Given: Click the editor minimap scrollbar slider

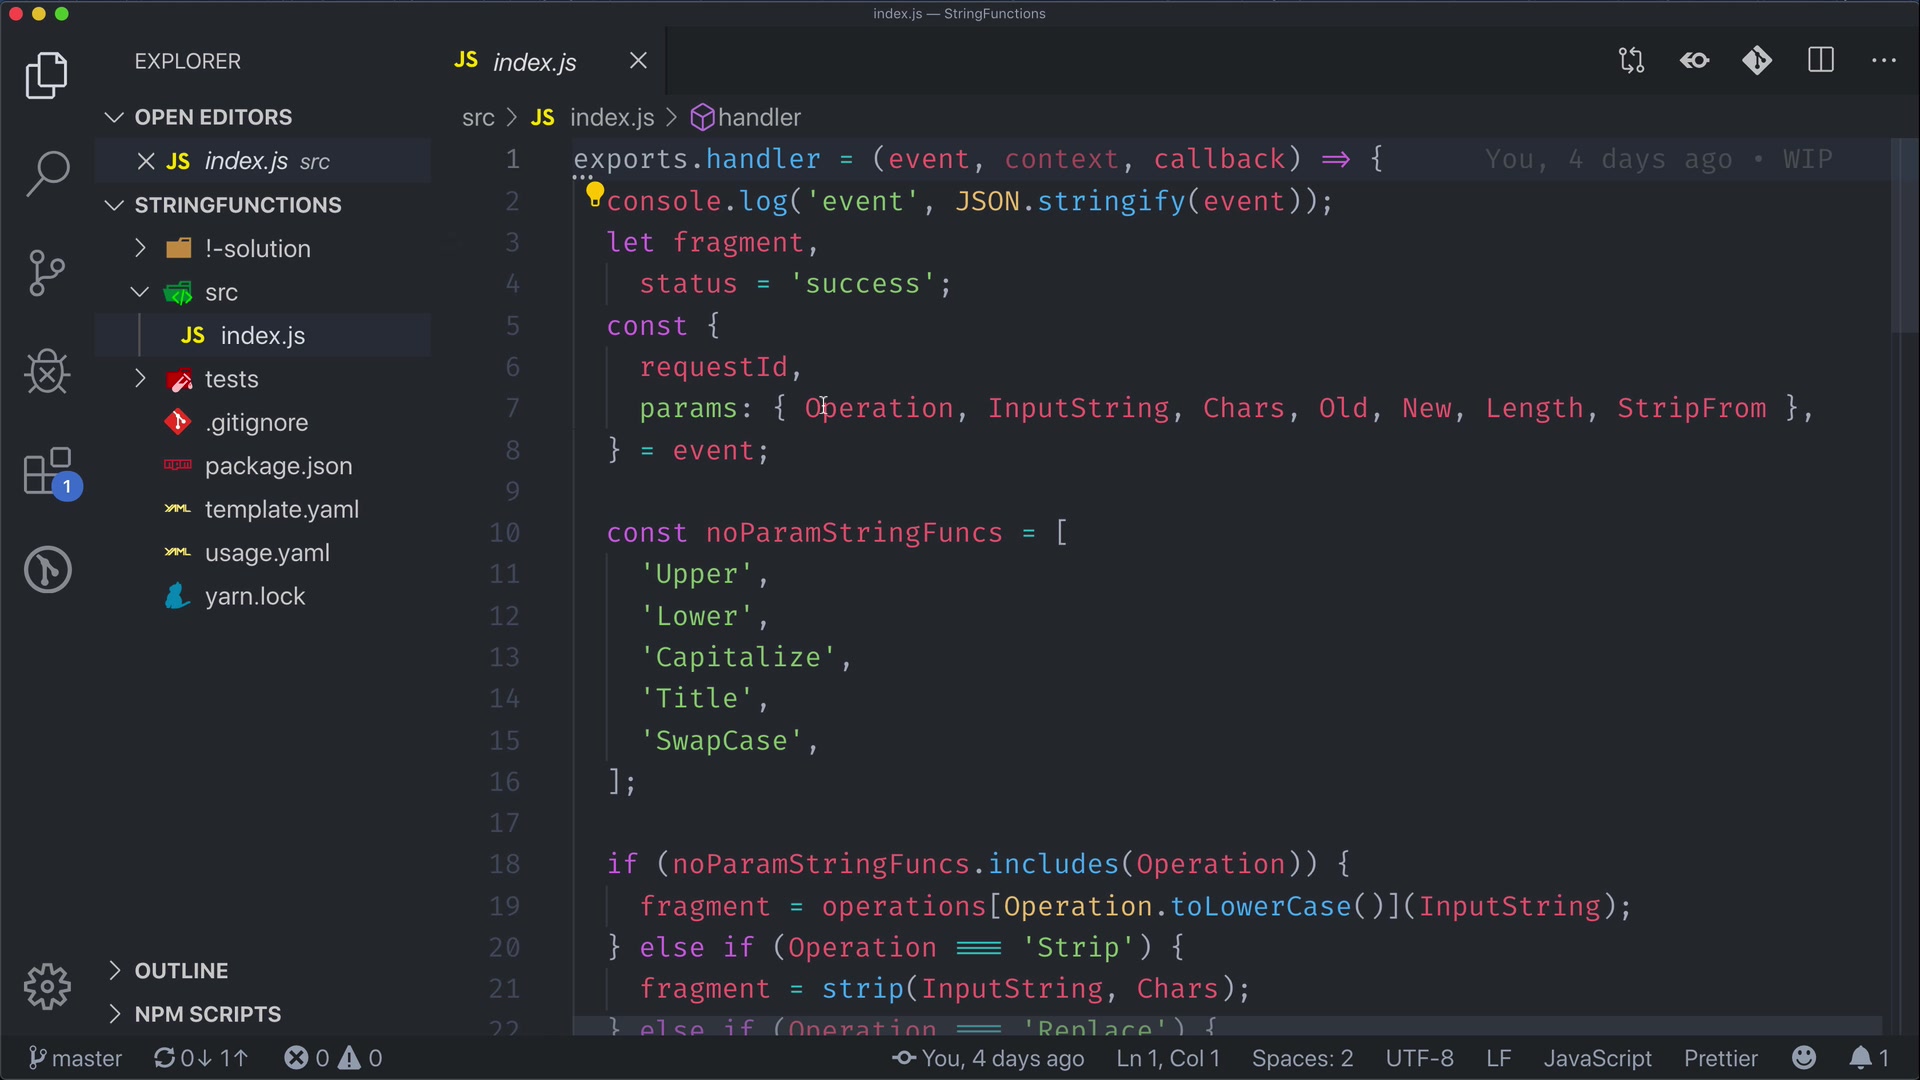Looking at the screenshot, I should (1903, 237).
